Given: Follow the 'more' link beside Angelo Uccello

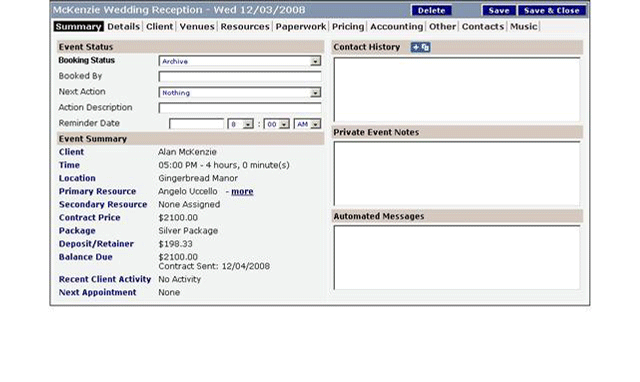Looking at the screenshot, I should click(x=242, y=191).
